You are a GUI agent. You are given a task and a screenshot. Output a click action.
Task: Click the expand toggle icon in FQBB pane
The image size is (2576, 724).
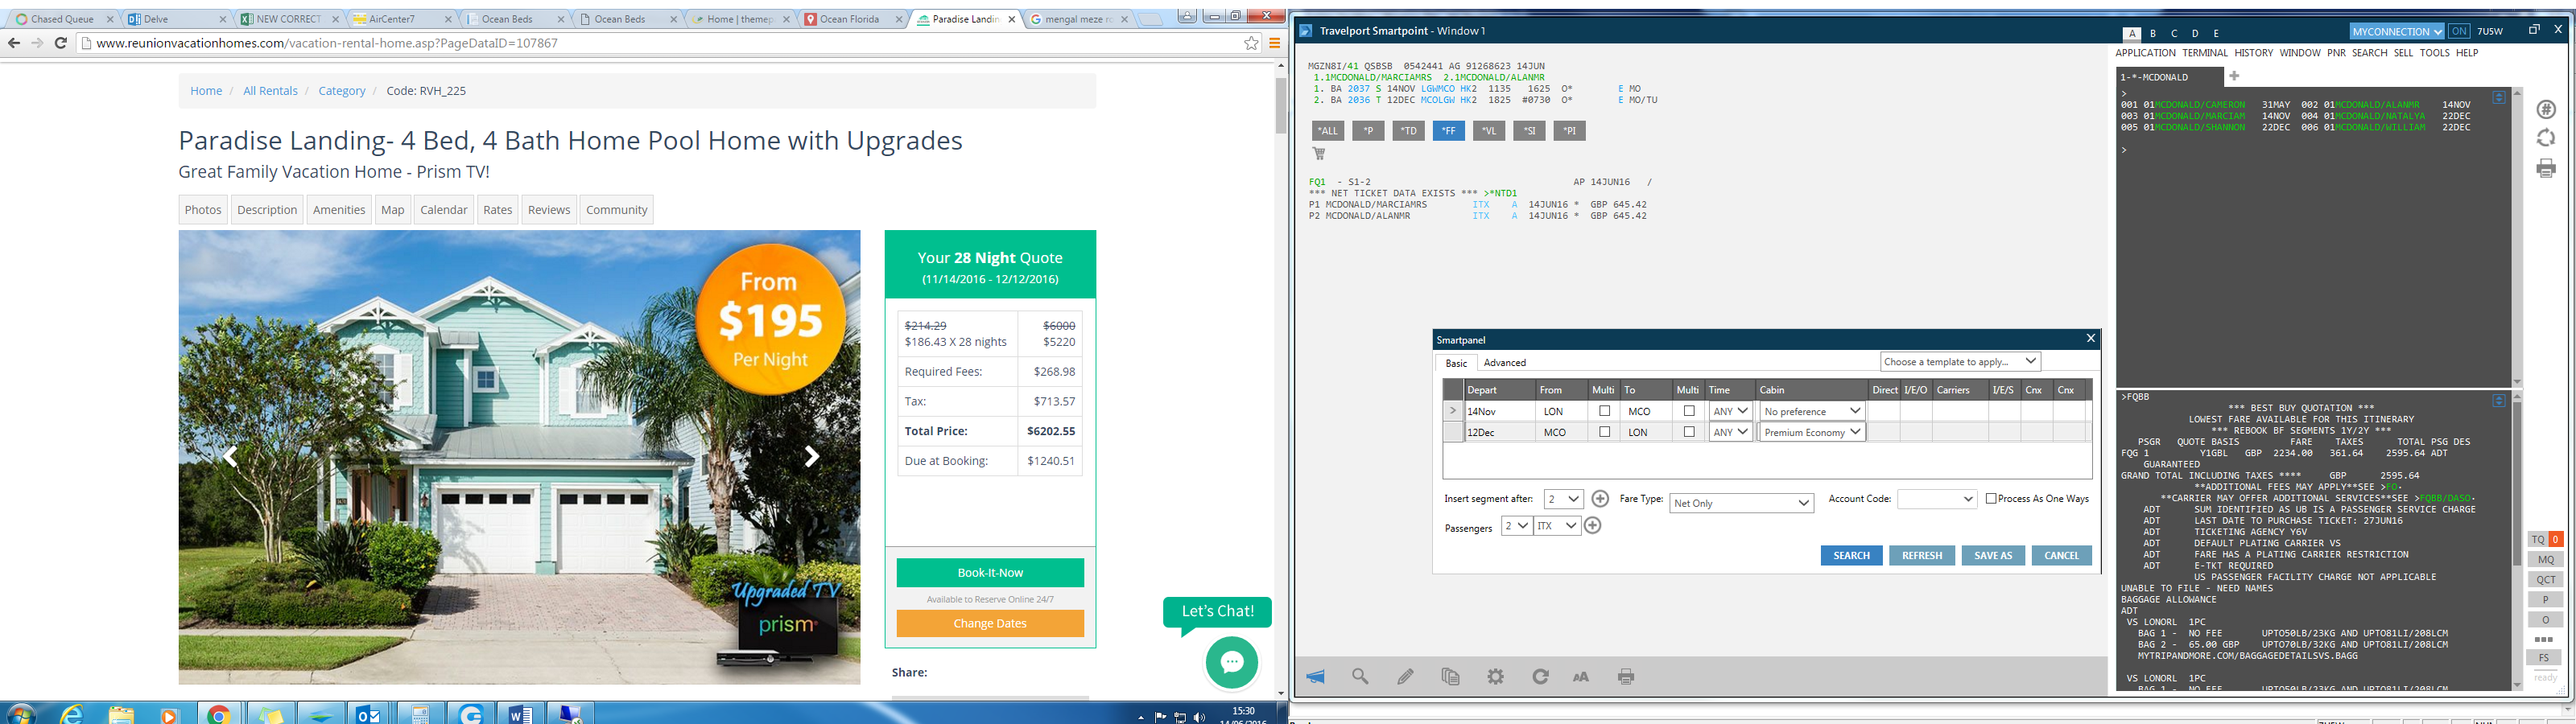pos(2499,401)
